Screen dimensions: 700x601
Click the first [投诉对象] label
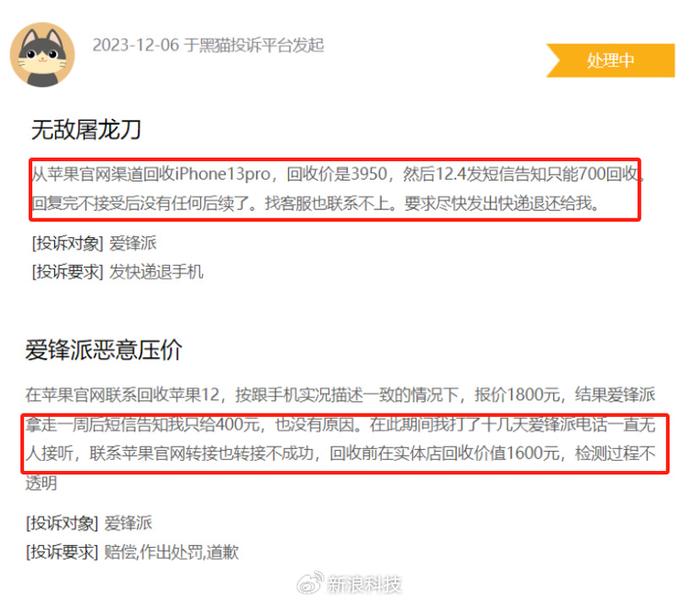coord(67,243)
